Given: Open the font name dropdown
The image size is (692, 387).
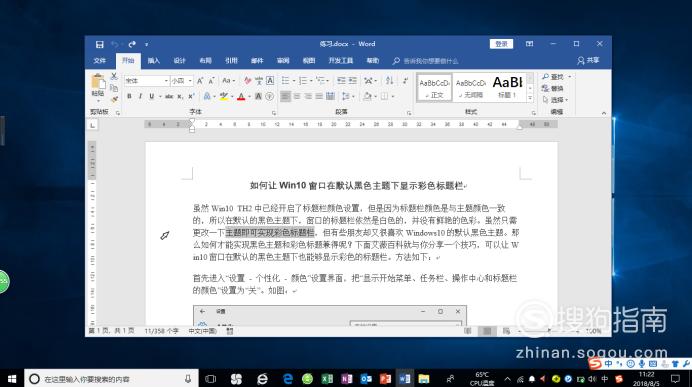Looking at the screenshot, I should (x=166, y=81).
